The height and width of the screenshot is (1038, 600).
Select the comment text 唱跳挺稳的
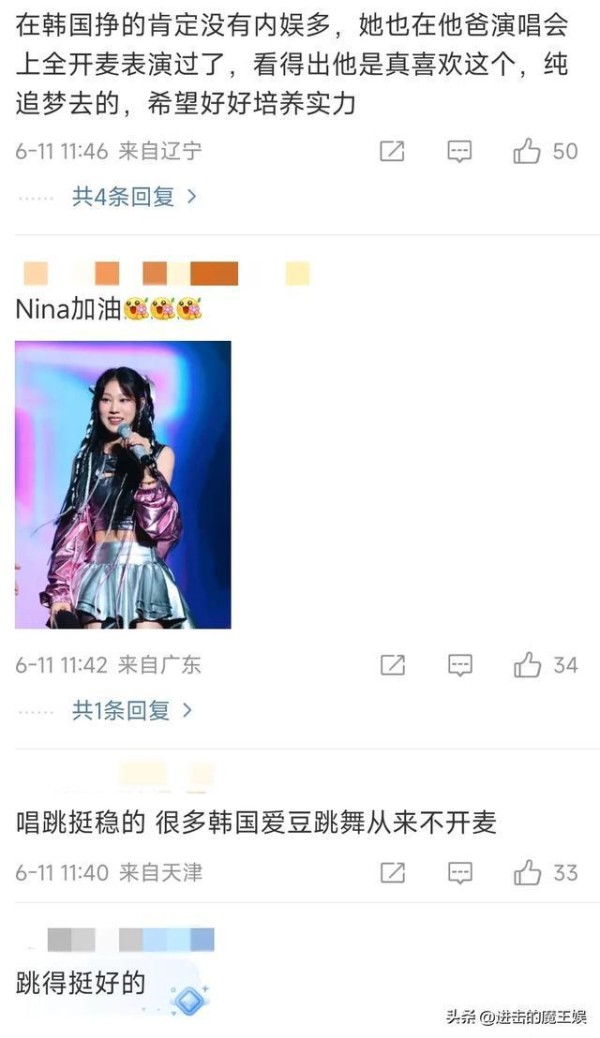click(x=80, y=823)
